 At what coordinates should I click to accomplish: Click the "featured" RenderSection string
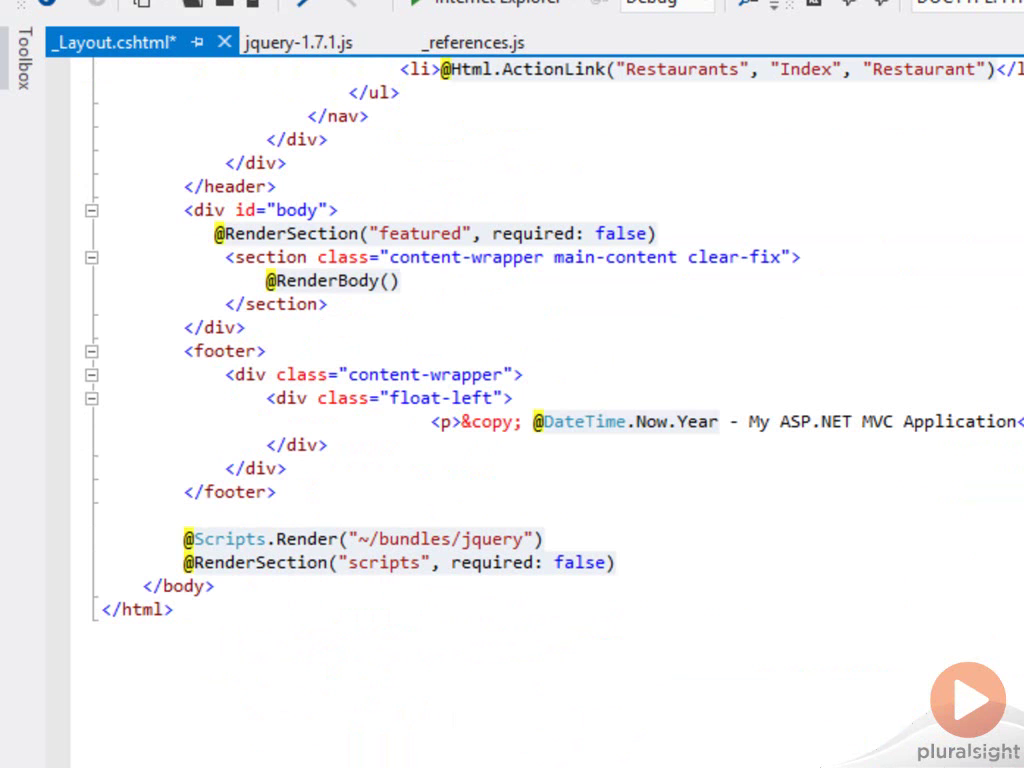419,234
